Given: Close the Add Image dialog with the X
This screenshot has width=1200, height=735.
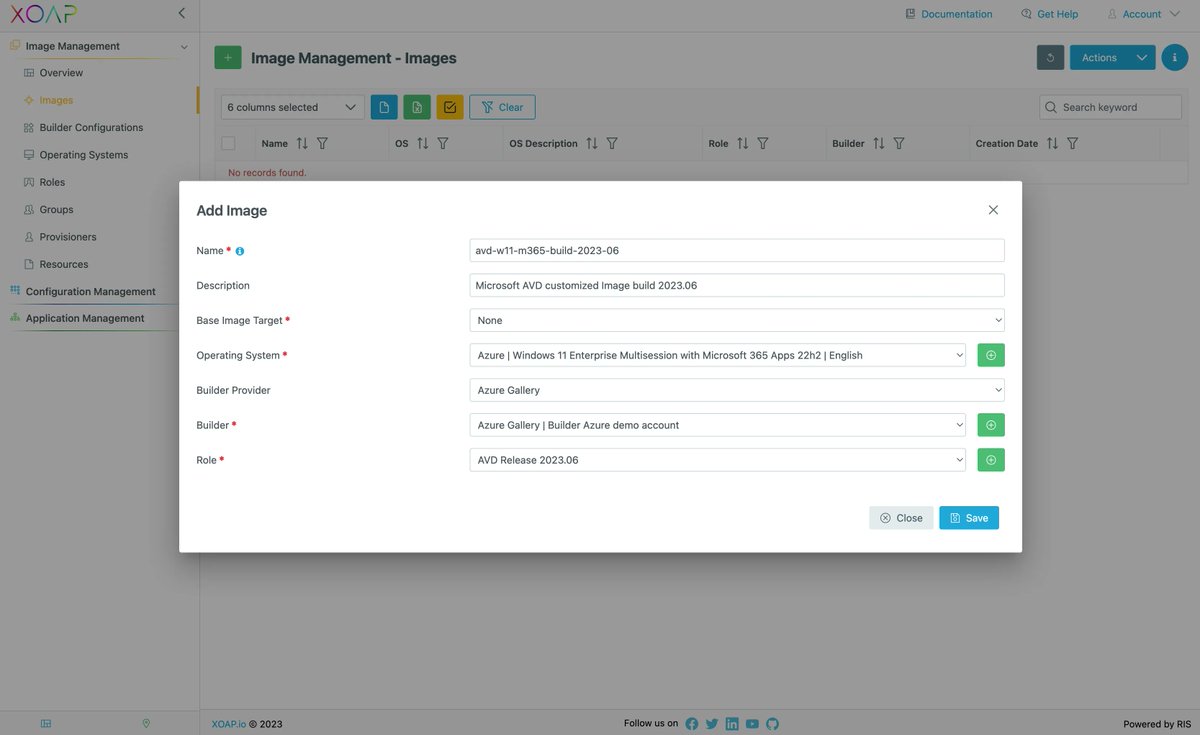Looking at the screenshot, I should tap(993, 210).
